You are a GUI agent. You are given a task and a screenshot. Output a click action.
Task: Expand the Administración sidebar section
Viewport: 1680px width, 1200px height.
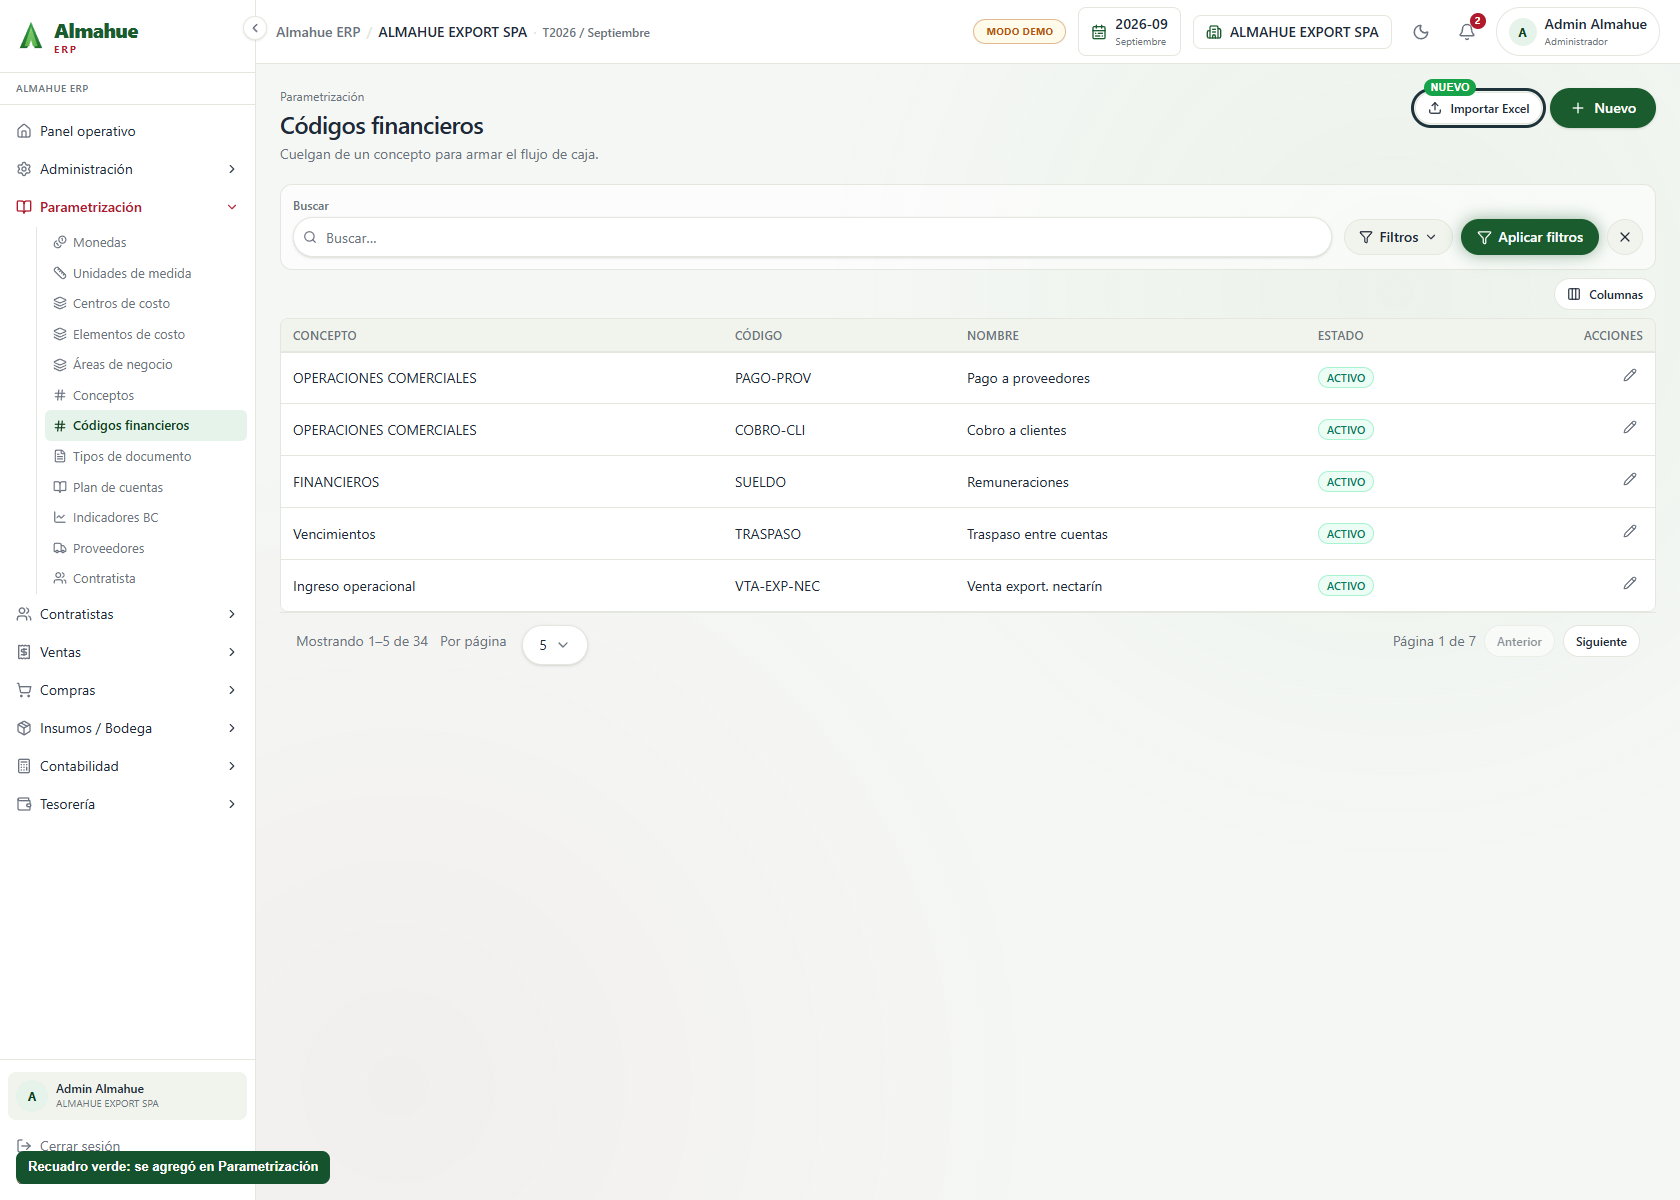tap(127, 169)
